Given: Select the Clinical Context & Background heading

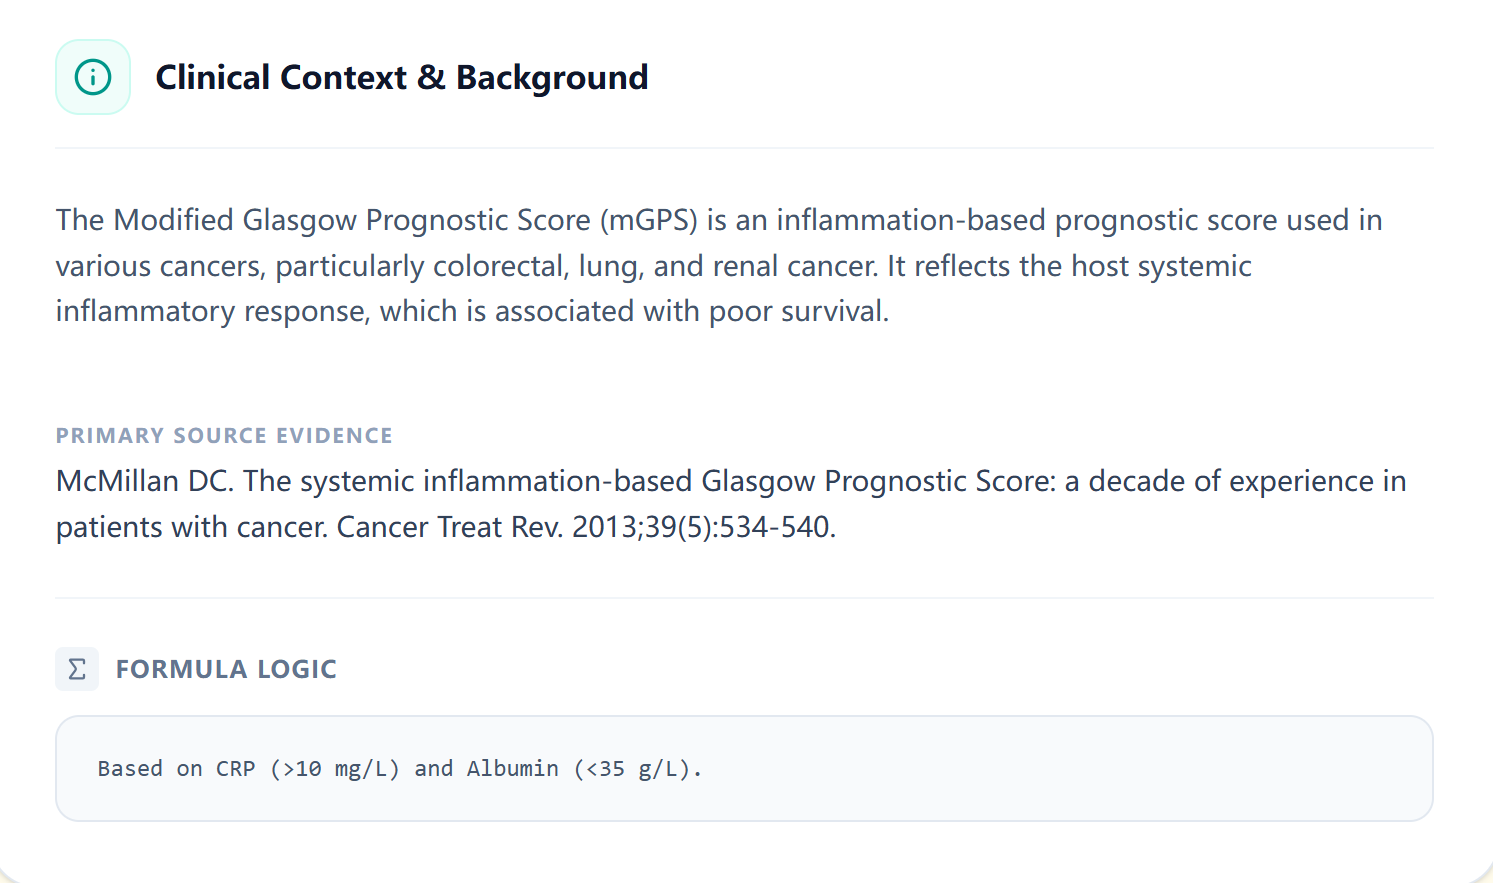Looking at the screenshot, I should pos(401,77).
